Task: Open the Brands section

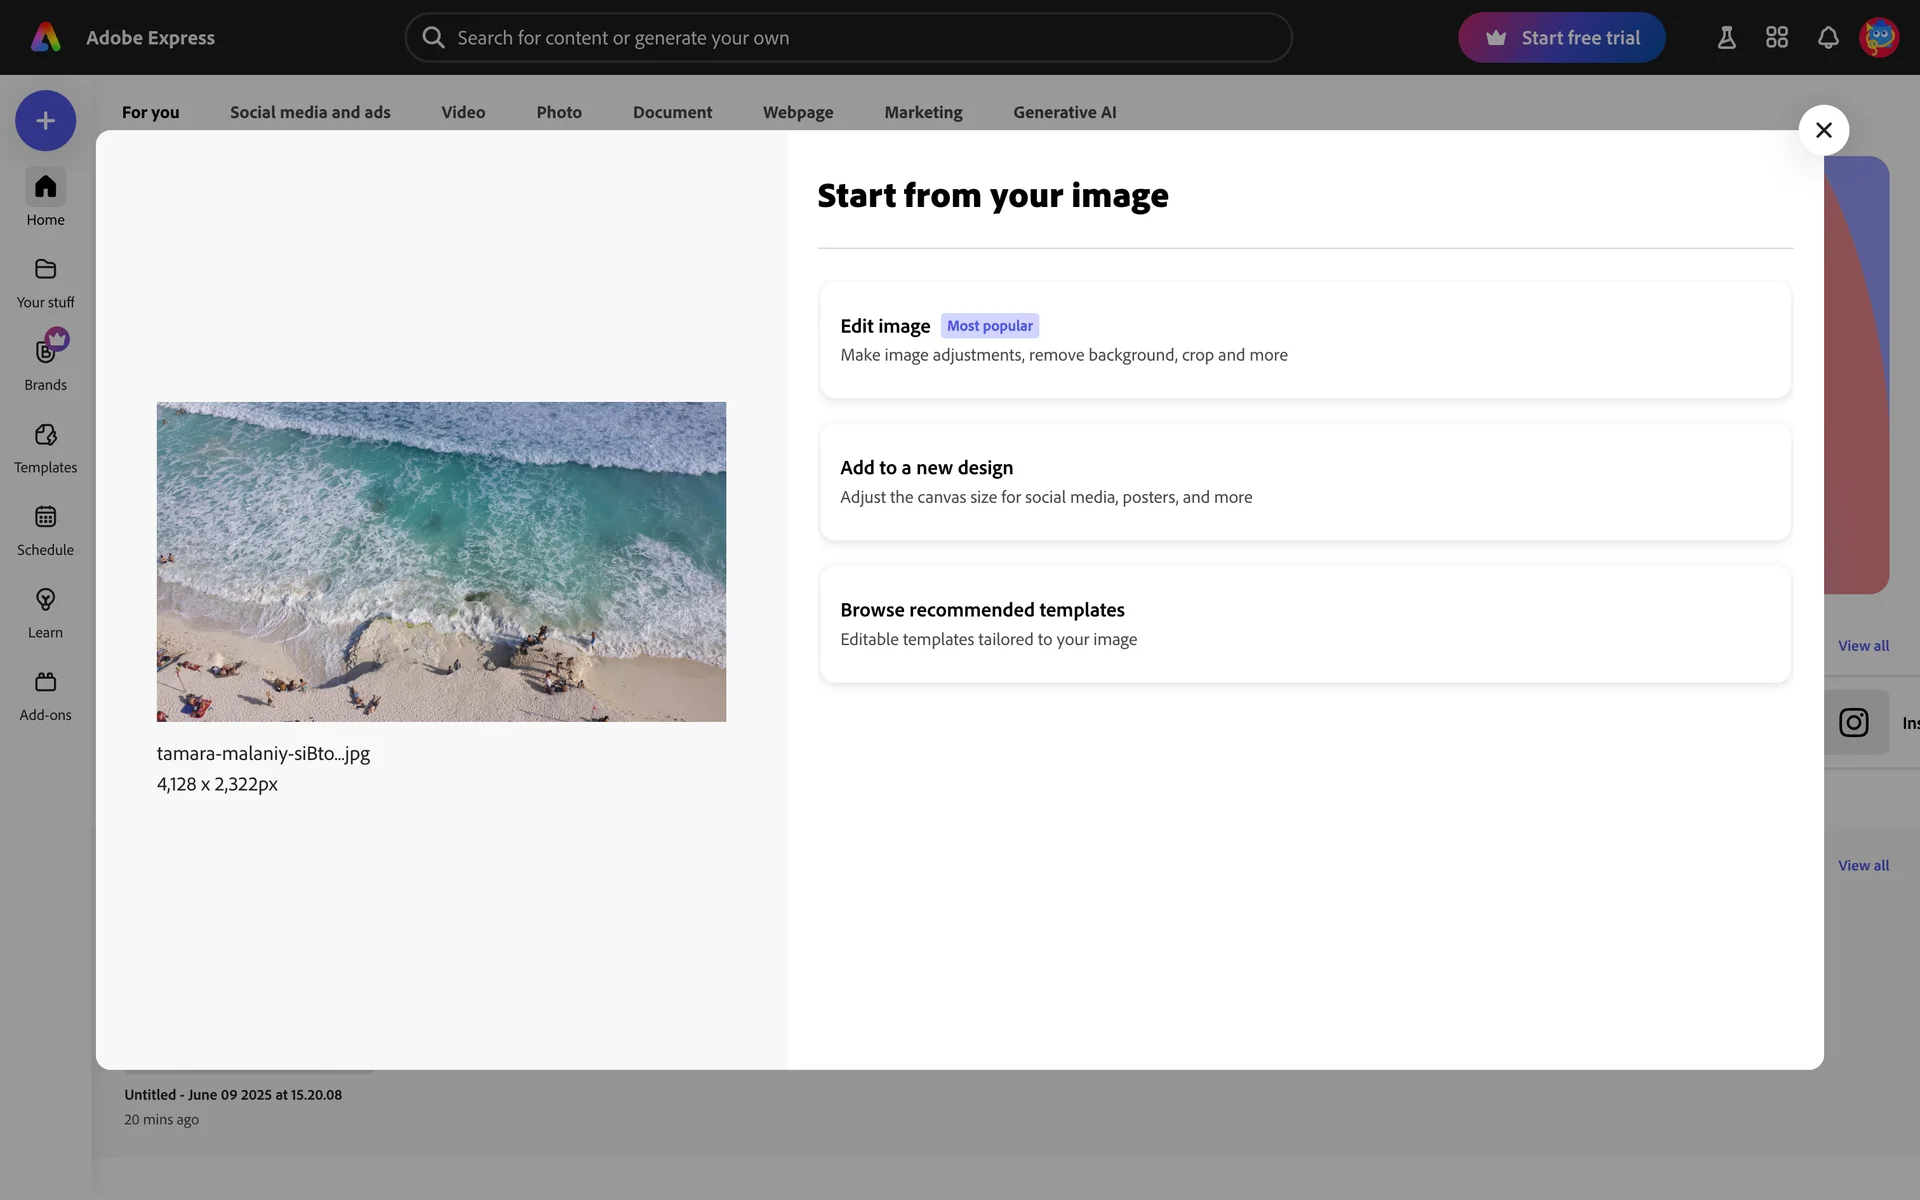Action: [45, 364]
